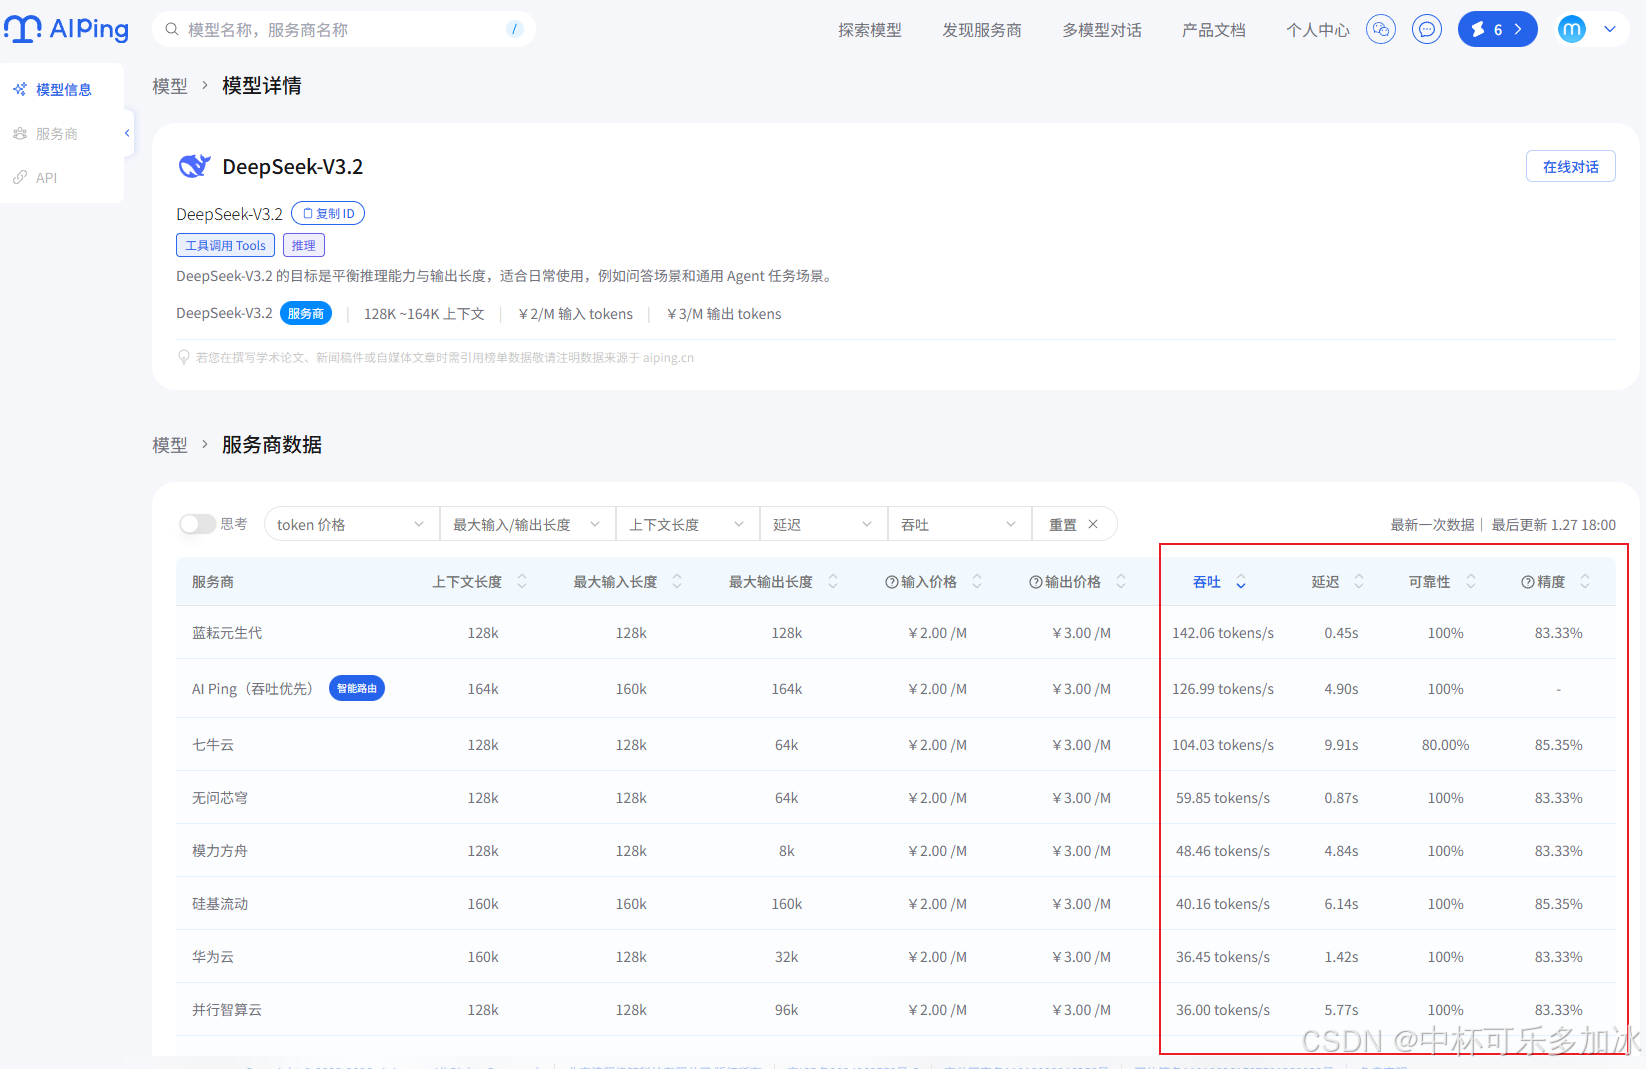Viewport: 1646px width, 1069px height.
Task: Click the search magnifier icon
Action: (x=172, y=29)
